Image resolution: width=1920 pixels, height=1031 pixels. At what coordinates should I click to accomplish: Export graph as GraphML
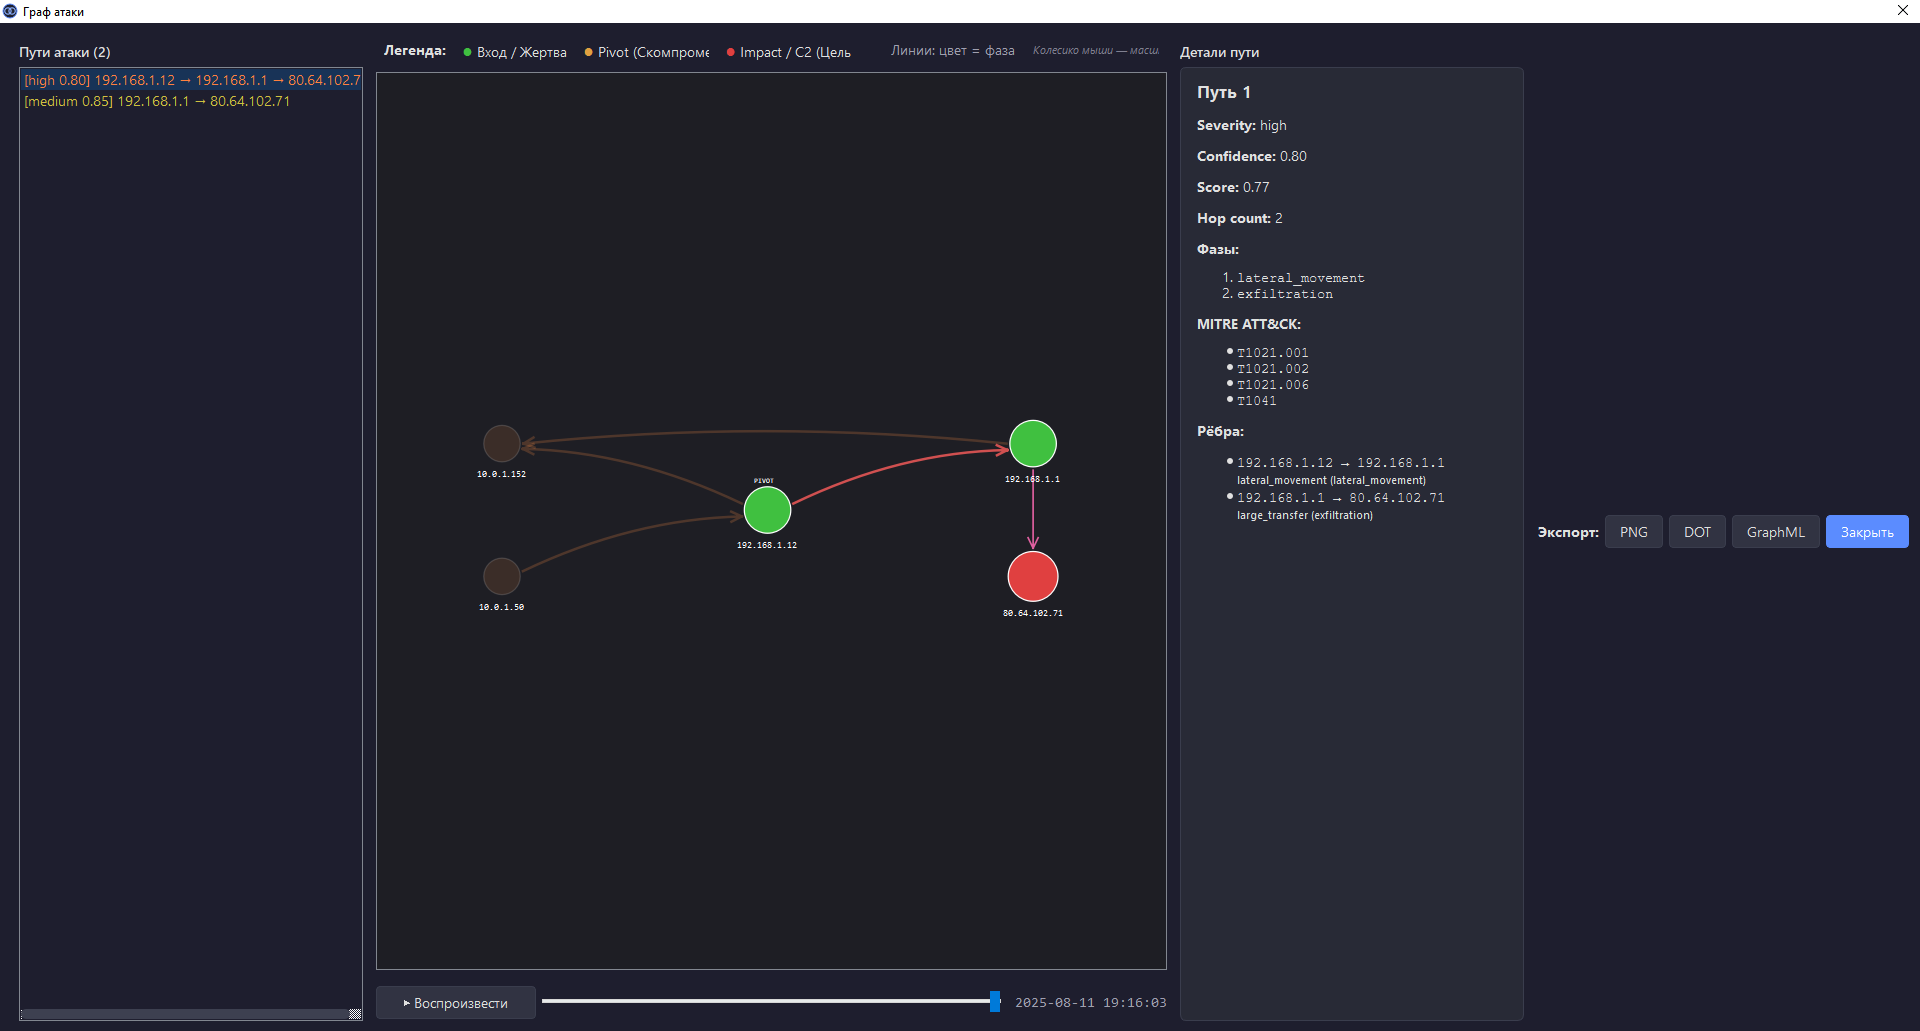click(1775, 532)
